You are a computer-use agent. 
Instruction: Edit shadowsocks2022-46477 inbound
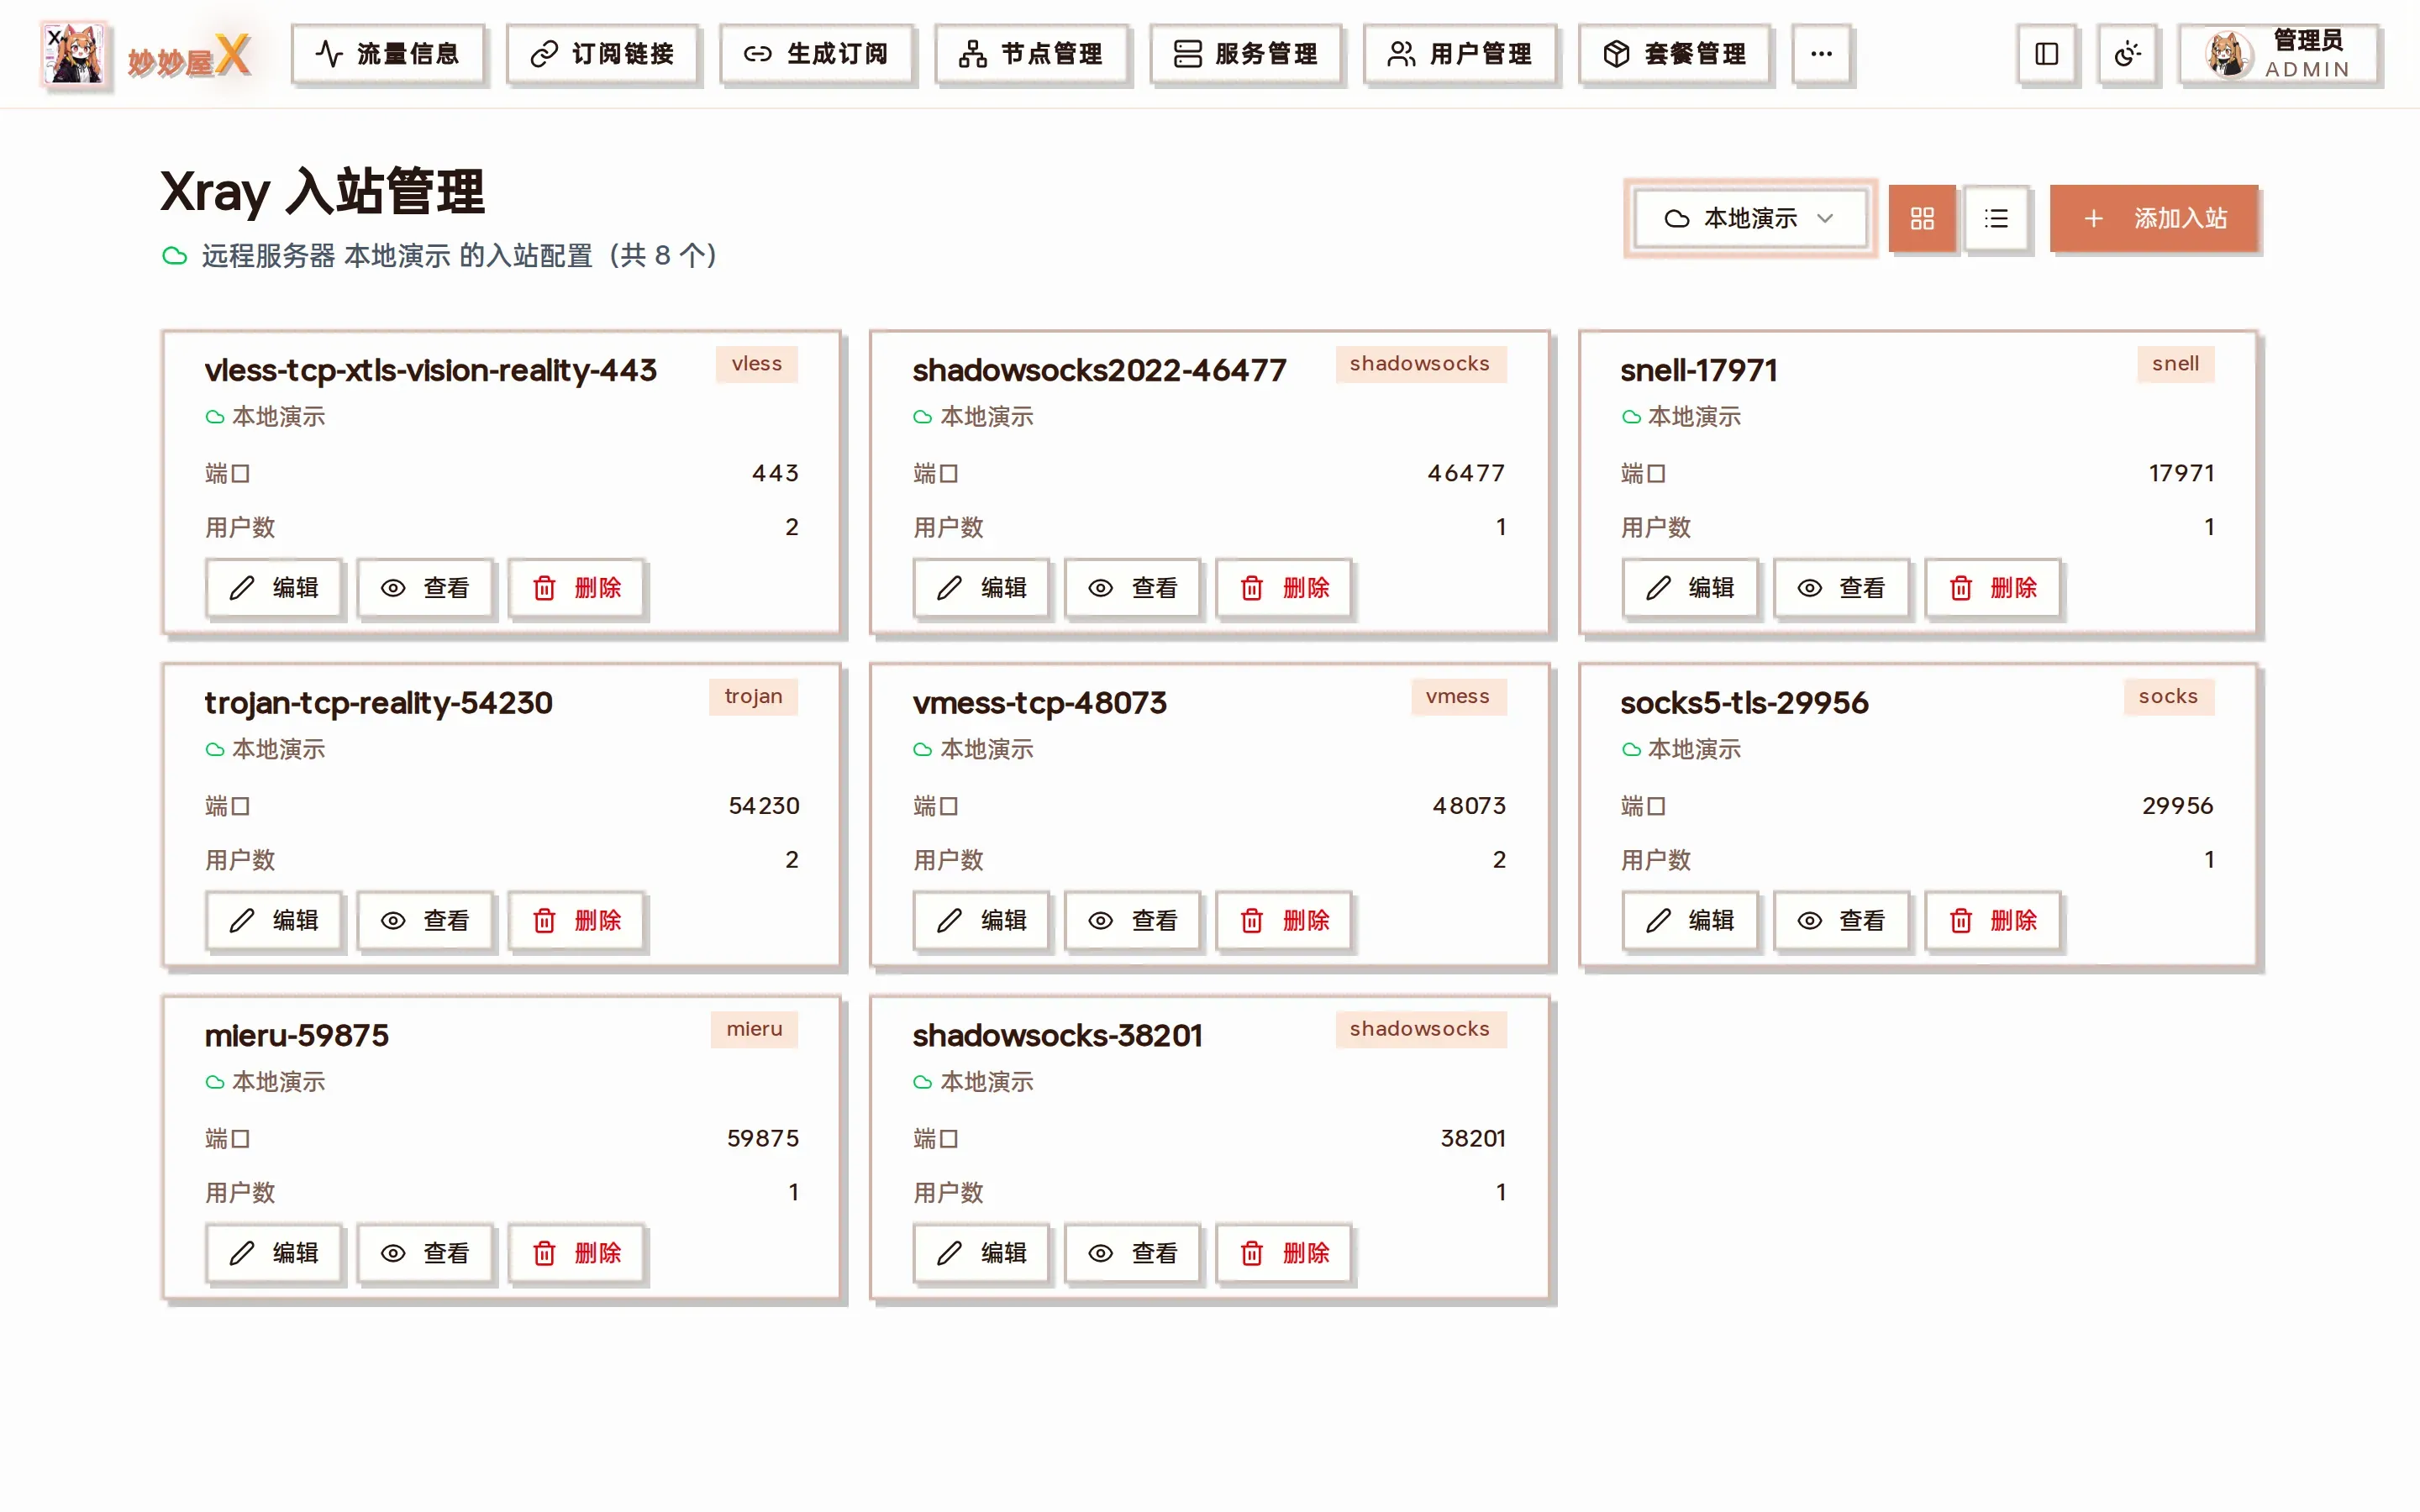click(982, 588)
